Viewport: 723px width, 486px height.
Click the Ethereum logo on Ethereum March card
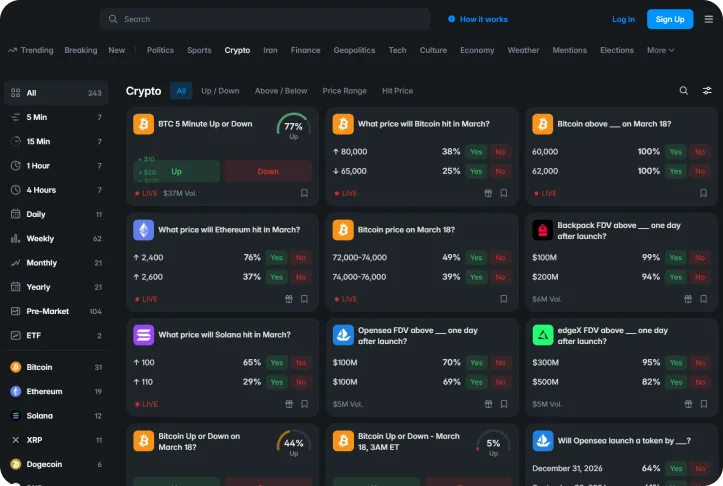(x=143, y=230)
